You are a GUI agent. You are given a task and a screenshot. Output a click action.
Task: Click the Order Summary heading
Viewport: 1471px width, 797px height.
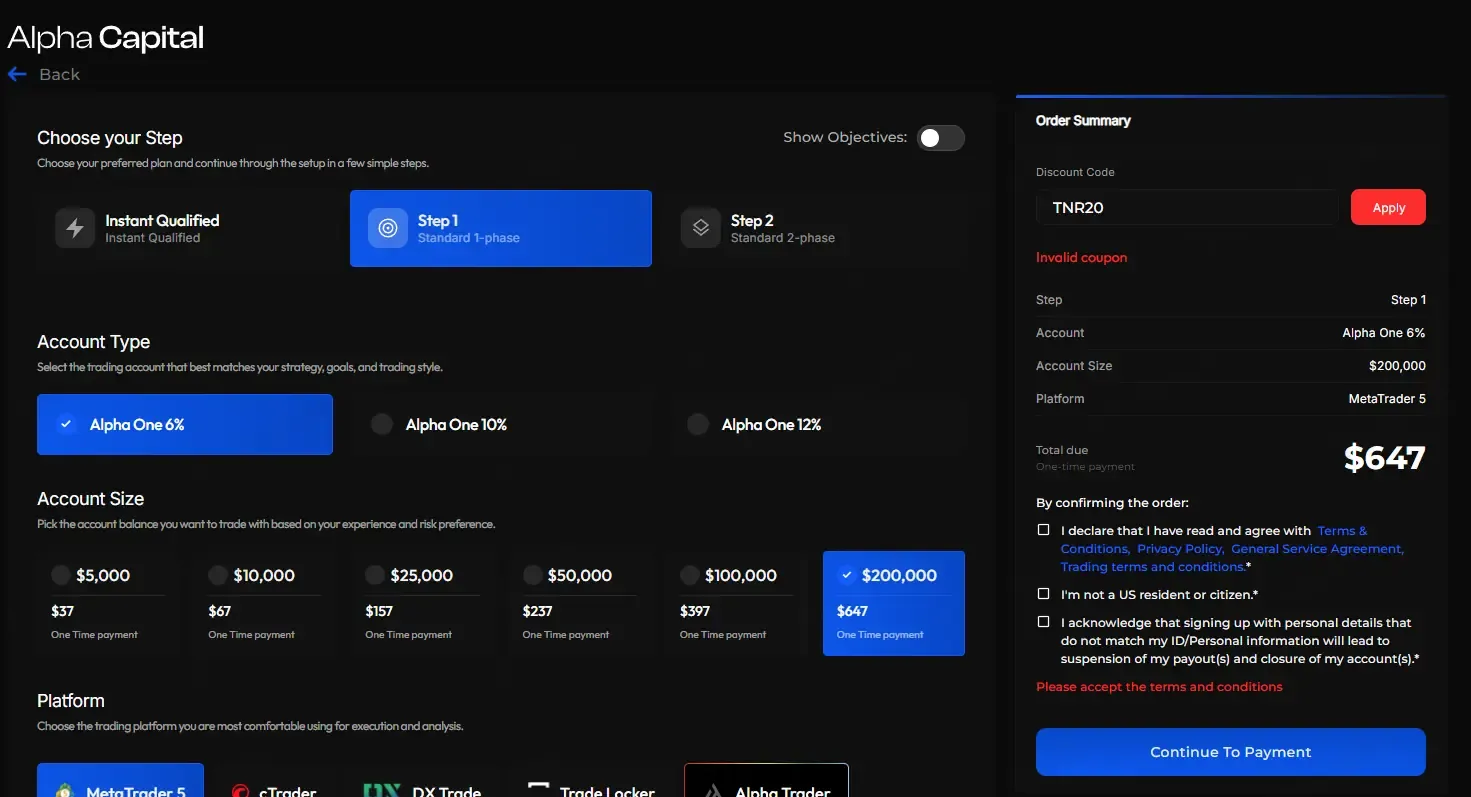click(1083, 120)
